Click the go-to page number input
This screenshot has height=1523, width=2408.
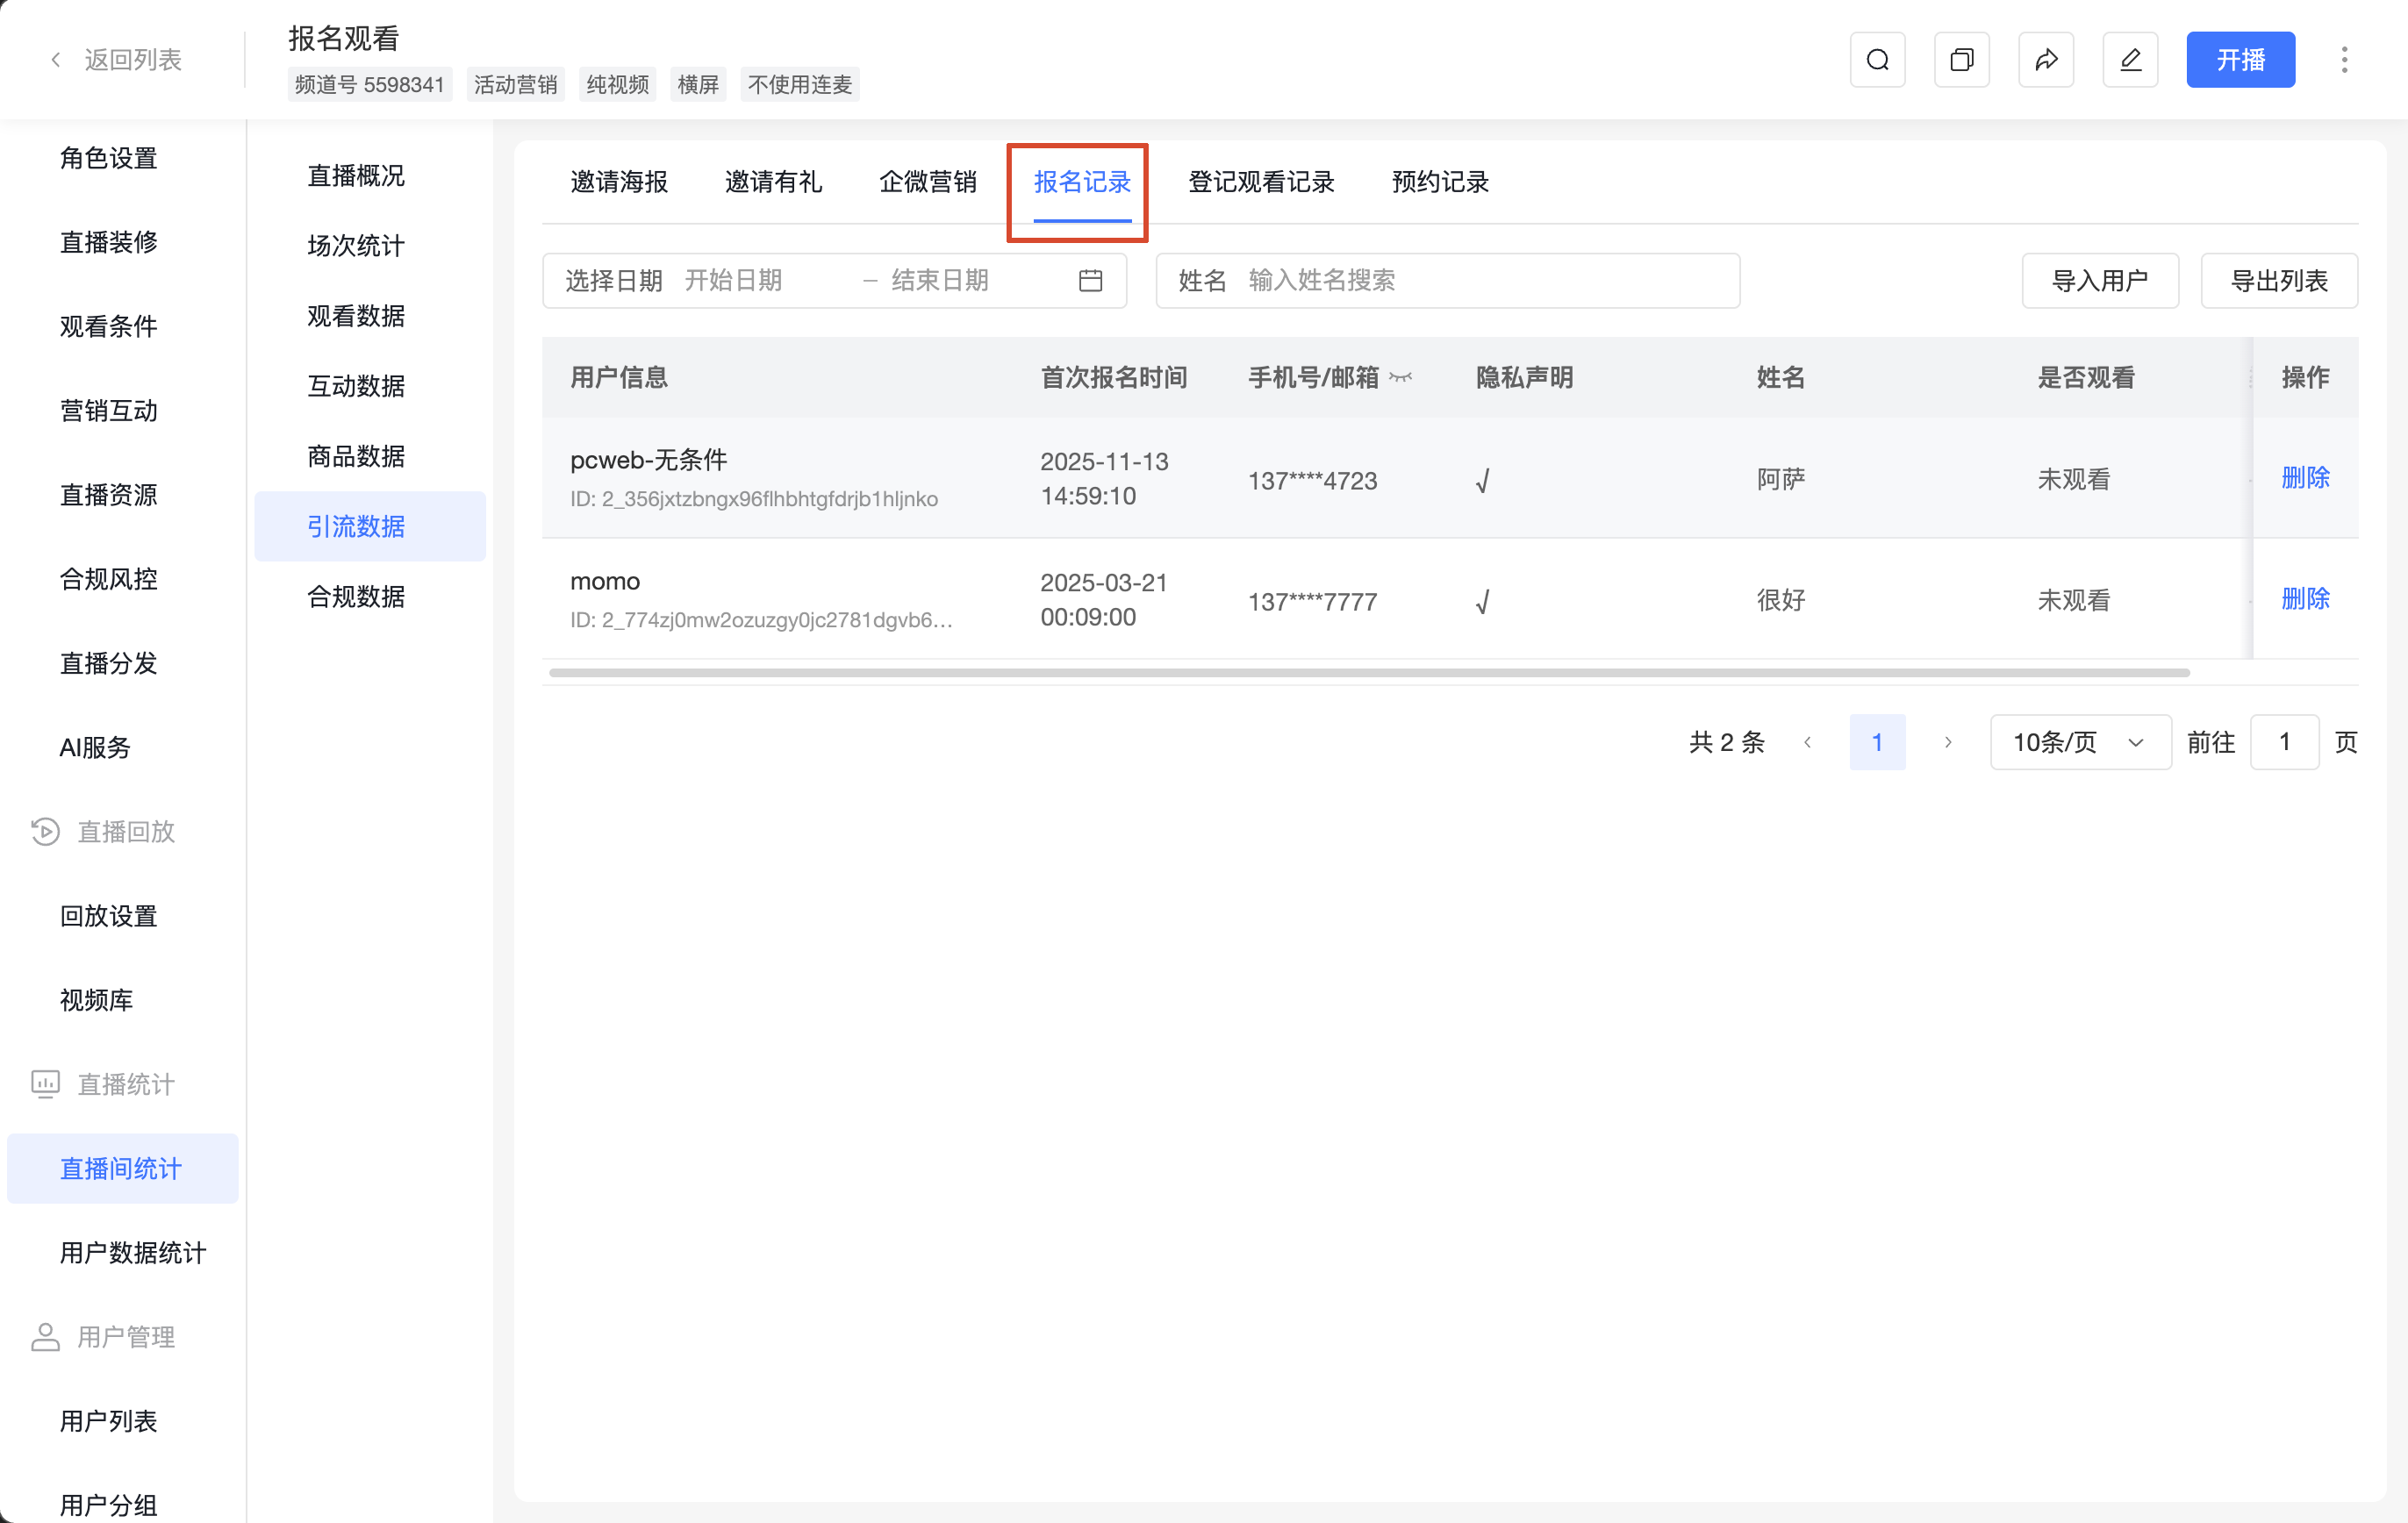pyautogui.click(x=2284, y=742)
